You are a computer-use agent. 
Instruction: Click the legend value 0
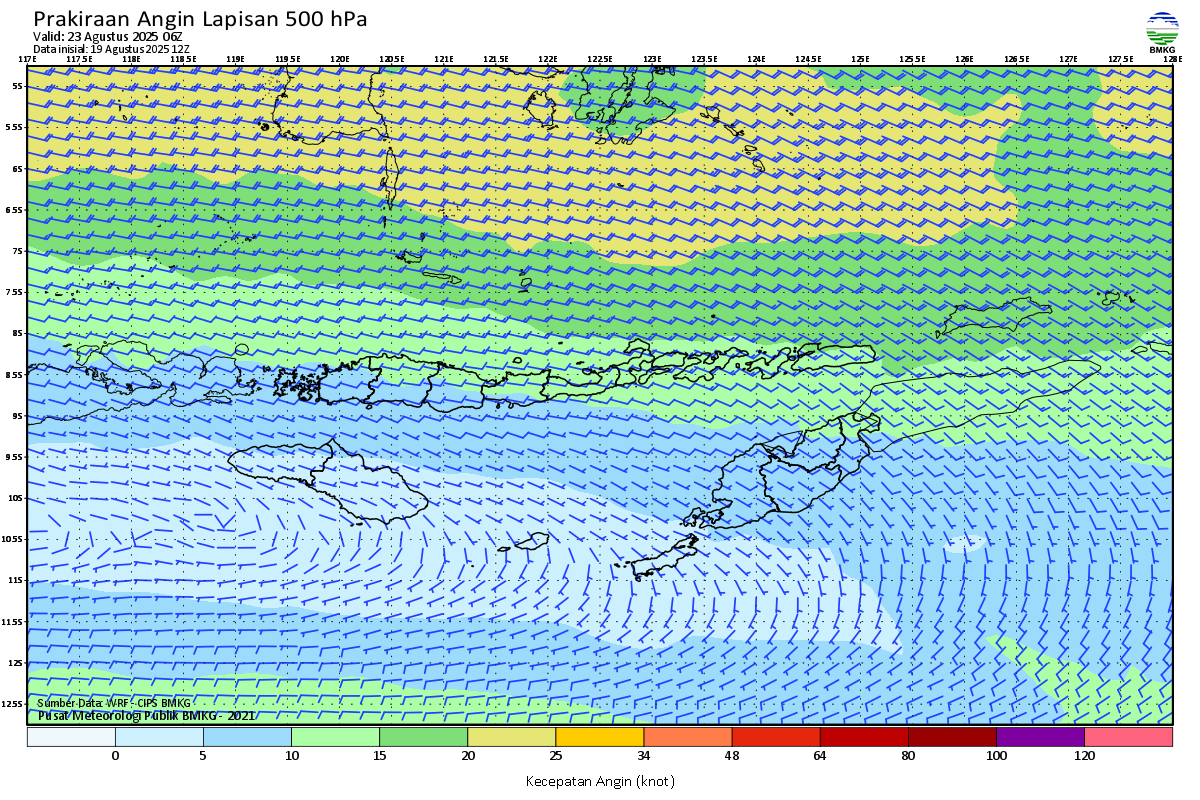[x=115, y=756]
